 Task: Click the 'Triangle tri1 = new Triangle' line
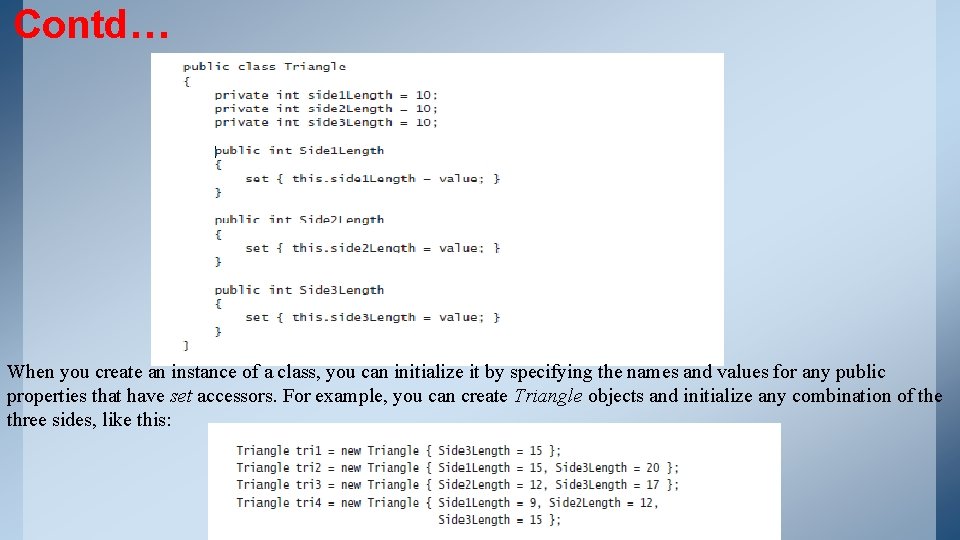(399, 451)
